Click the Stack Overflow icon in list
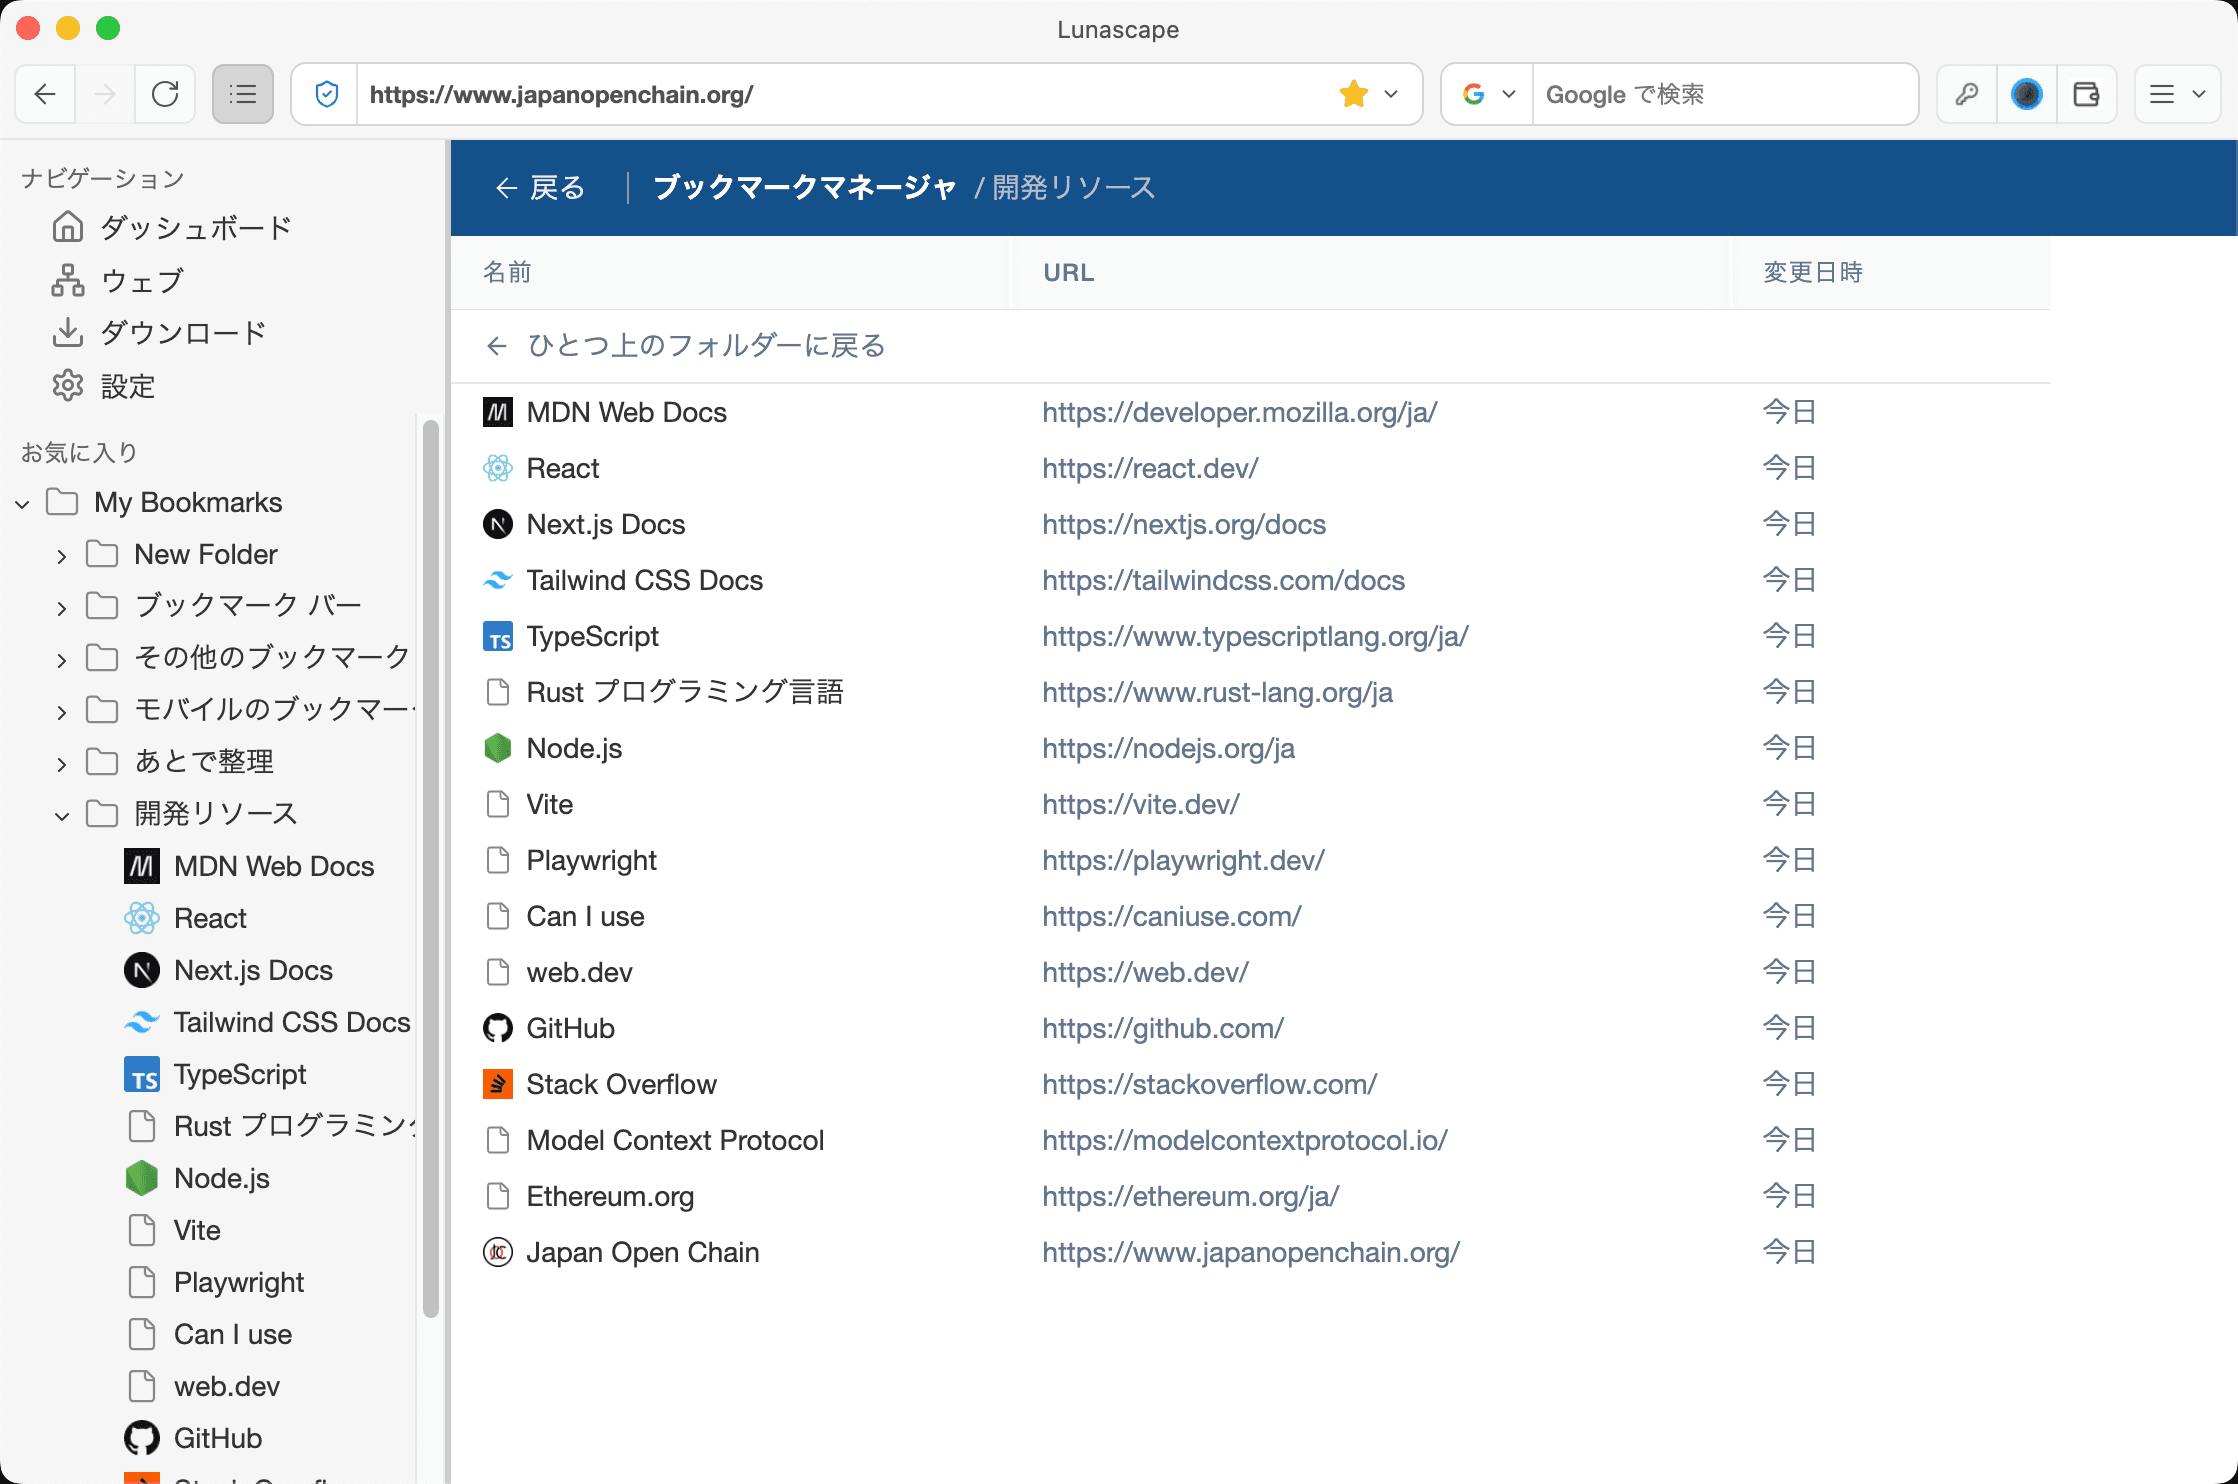The width and height of the screenshot is (2238, 1484). tap(498, 1084)
